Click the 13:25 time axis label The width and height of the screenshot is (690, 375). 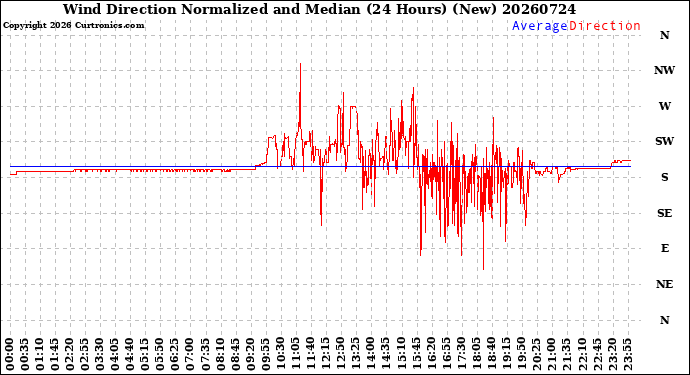356,354
